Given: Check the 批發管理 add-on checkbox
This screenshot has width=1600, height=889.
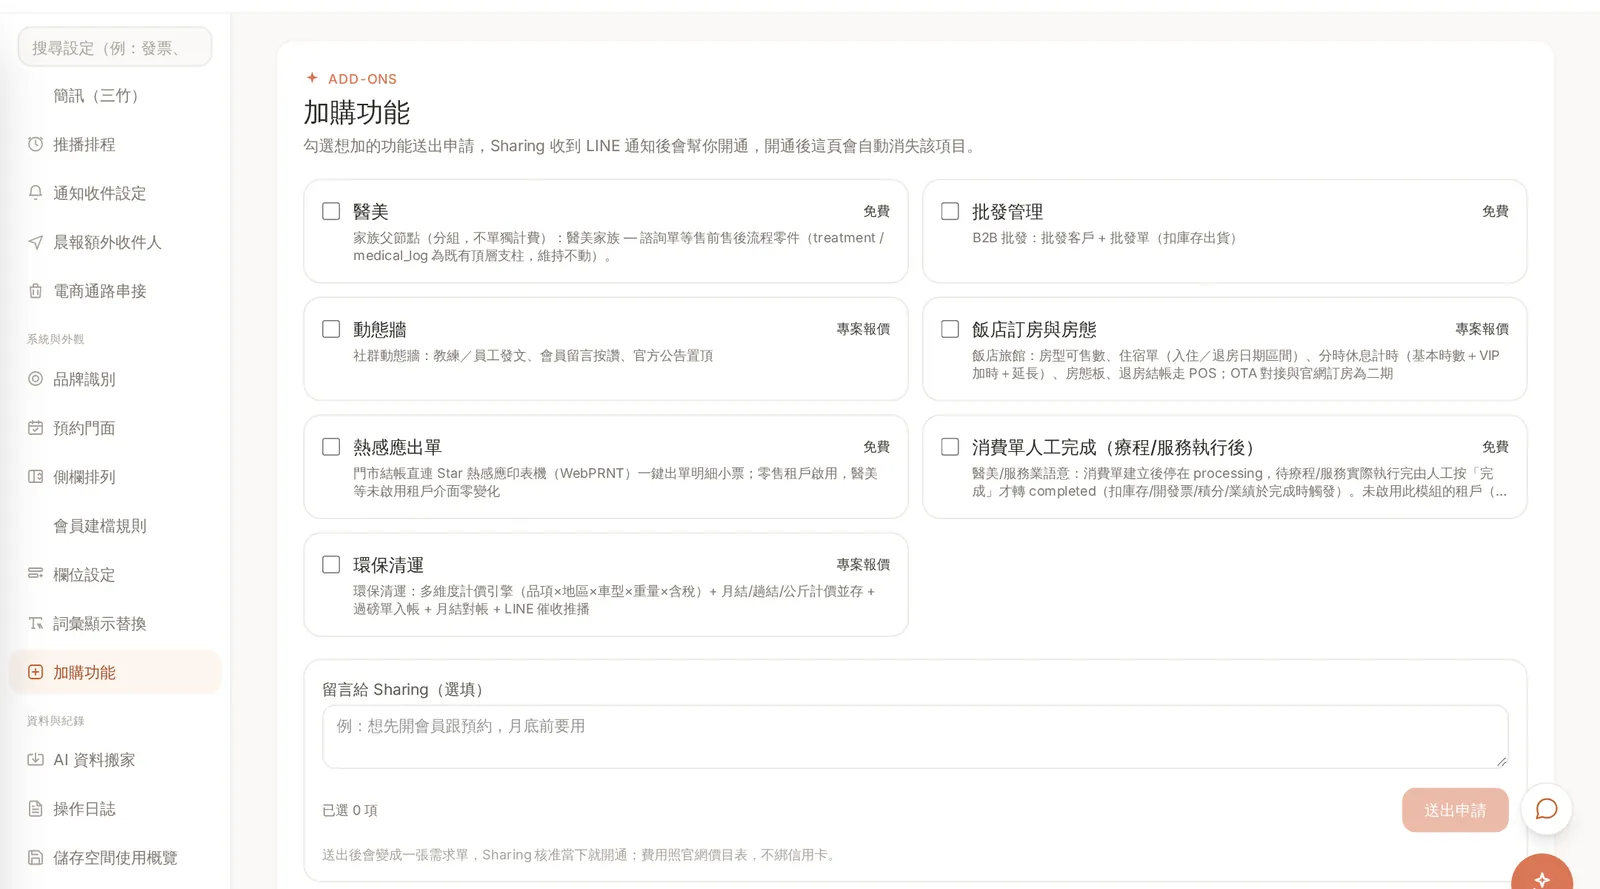Looking at the screenshot, I should (x=950, y=211).
